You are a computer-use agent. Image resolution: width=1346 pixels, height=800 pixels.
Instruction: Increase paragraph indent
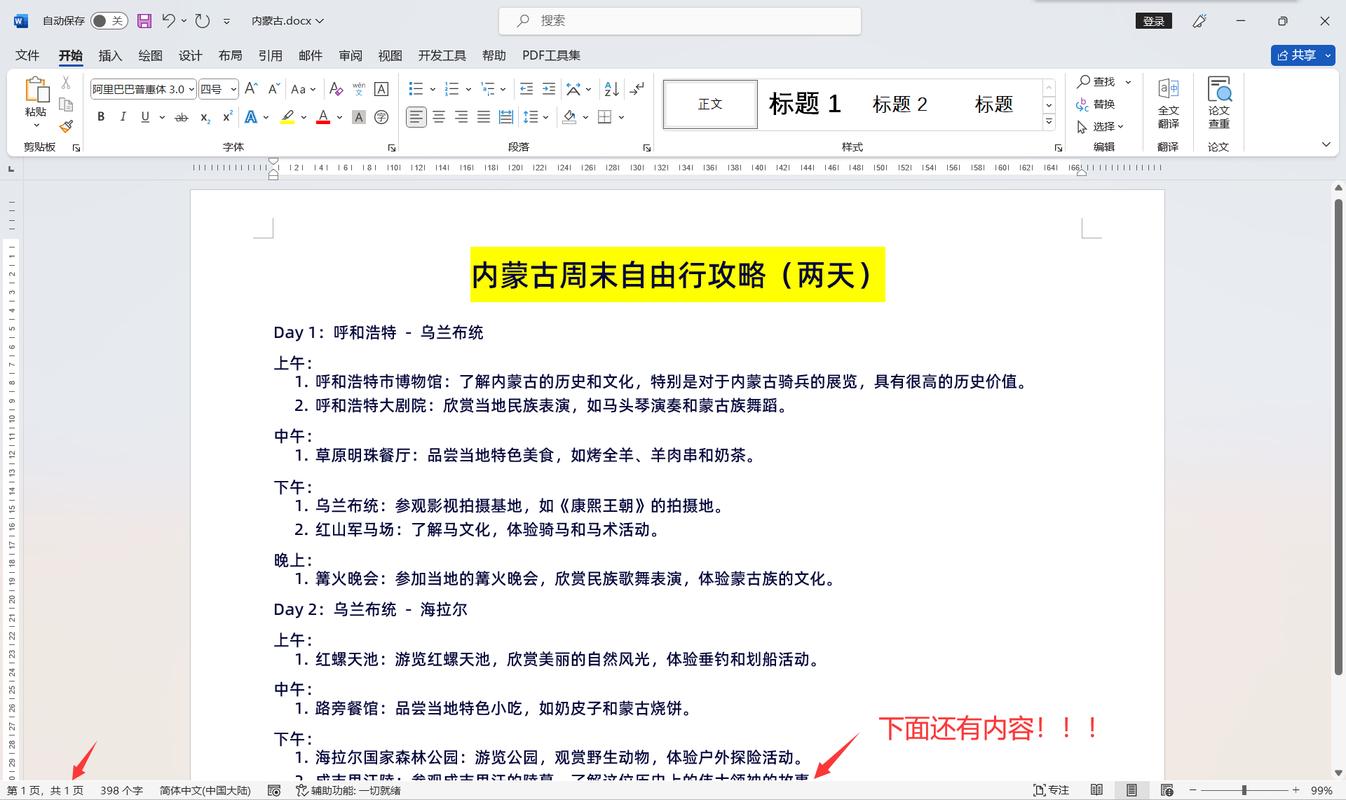[x=548, y=89]
